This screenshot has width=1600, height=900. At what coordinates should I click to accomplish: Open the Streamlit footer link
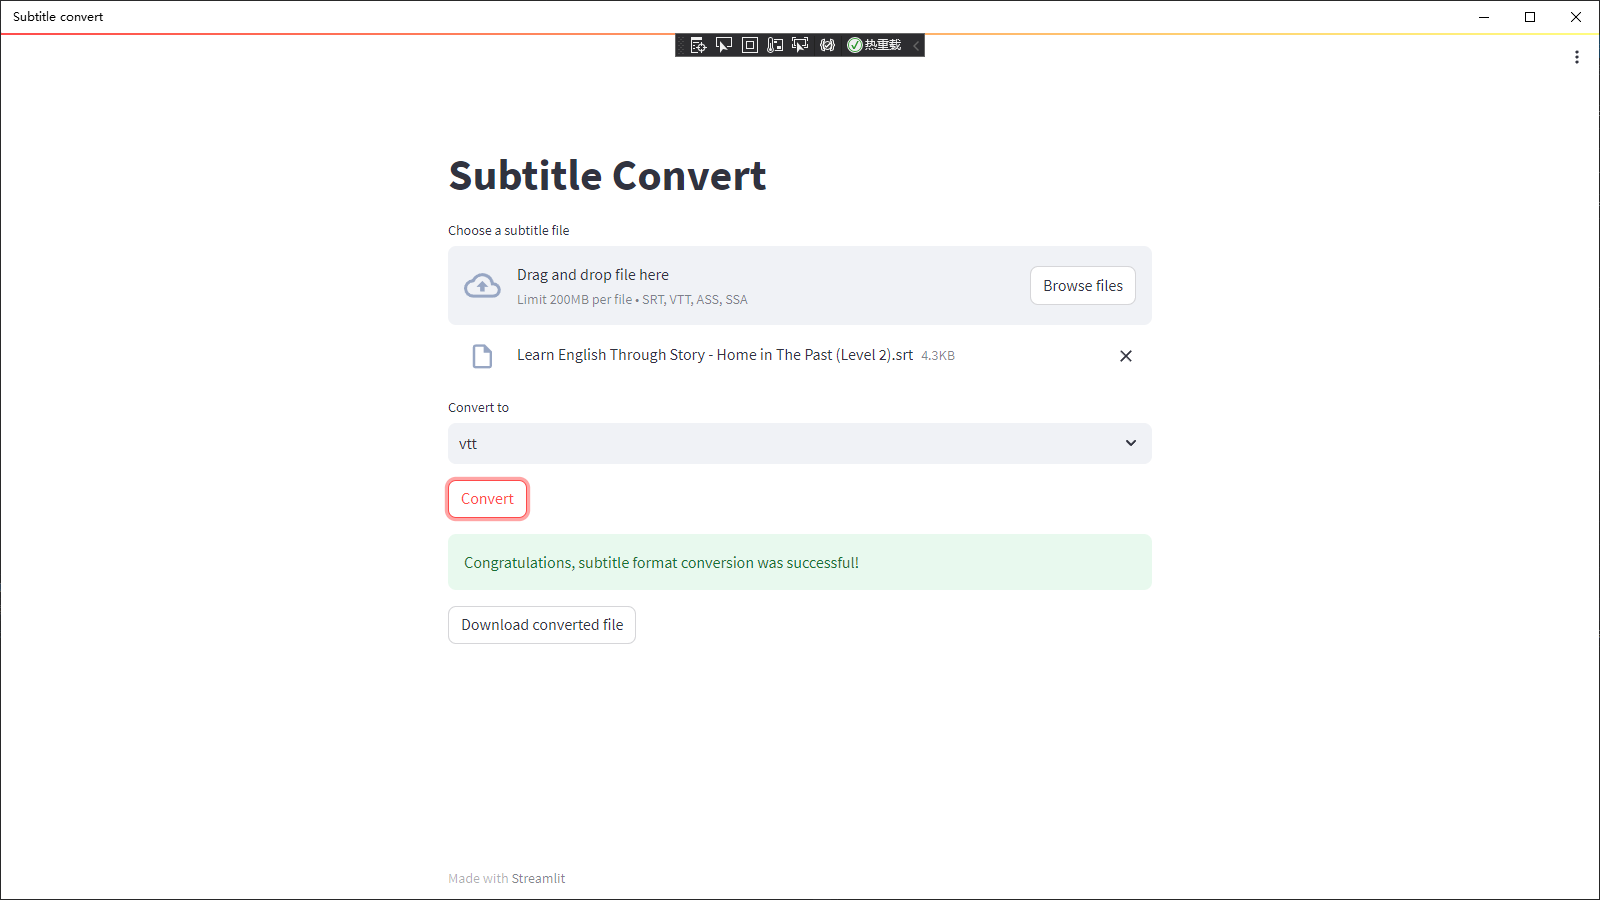[x=538, y=878]
